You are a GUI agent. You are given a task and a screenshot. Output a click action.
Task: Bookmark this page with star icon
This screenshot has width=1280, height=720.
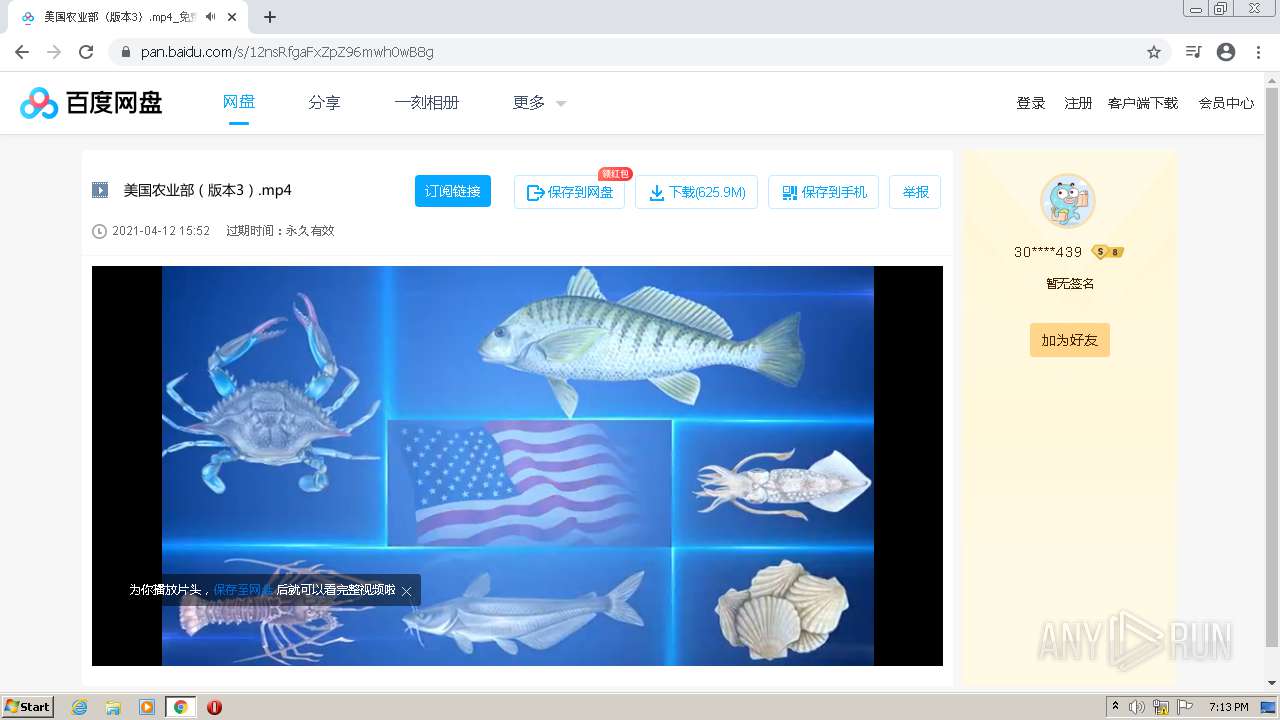[x=1154, y=52]
